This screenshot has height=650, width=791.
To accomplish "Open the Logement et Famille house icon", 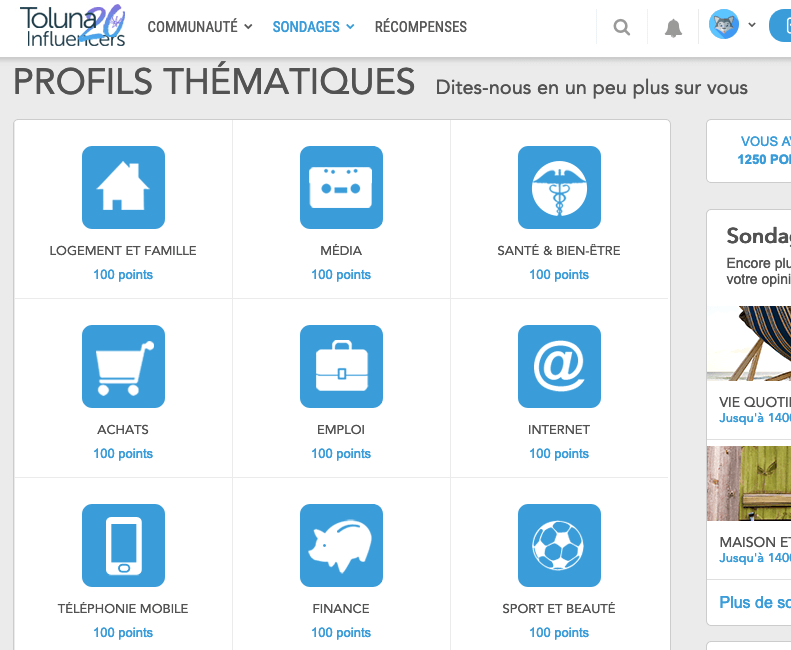I will pos(123,187).
